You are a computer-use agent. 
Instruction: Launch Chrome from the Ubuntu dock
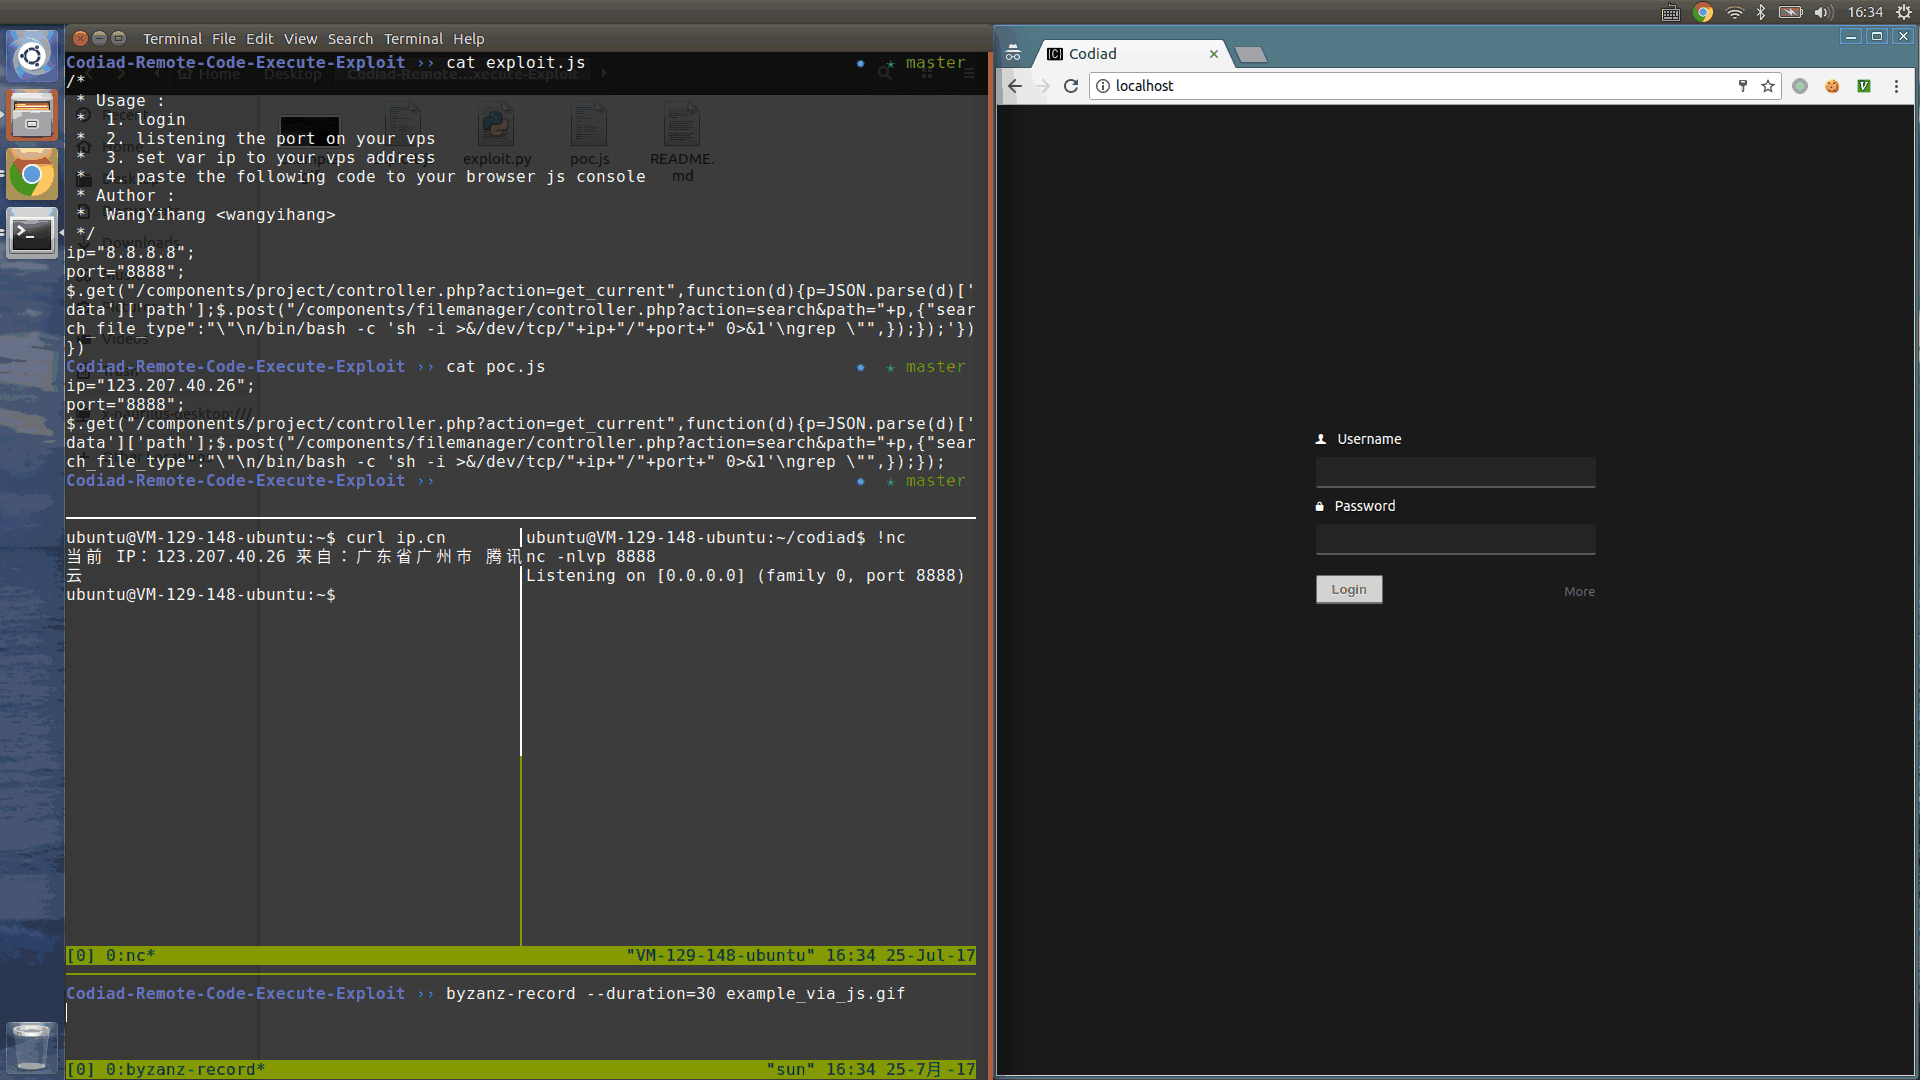coord(32,175)
